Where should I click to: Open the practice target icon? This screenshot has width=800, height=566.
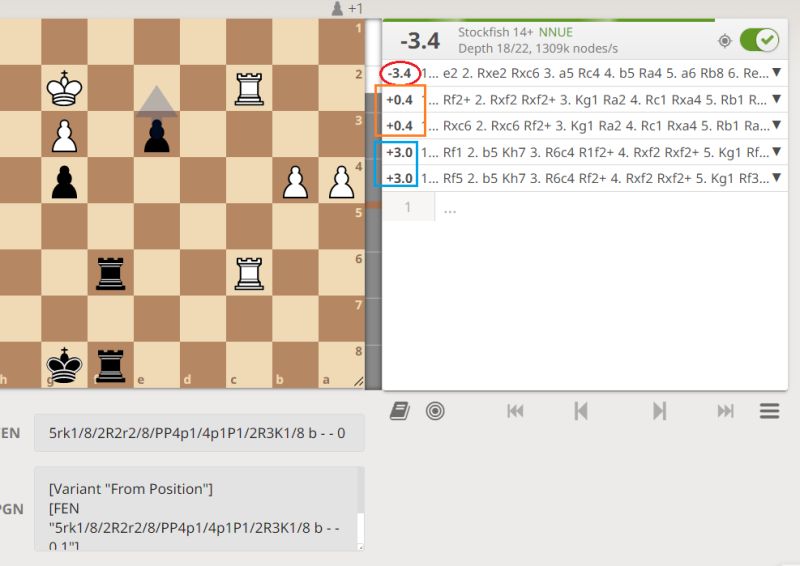pyautogui.click(x=435, y=411)
